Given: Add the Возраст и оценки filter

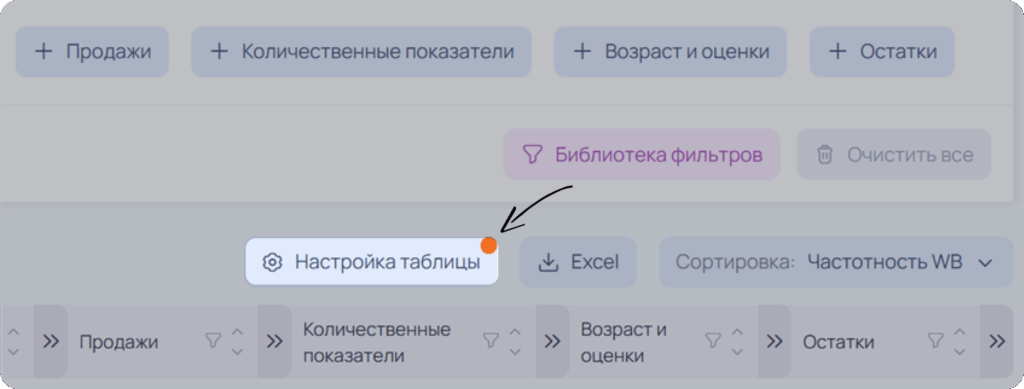Looking at the screenshot, I should click(x=671, y=52).
